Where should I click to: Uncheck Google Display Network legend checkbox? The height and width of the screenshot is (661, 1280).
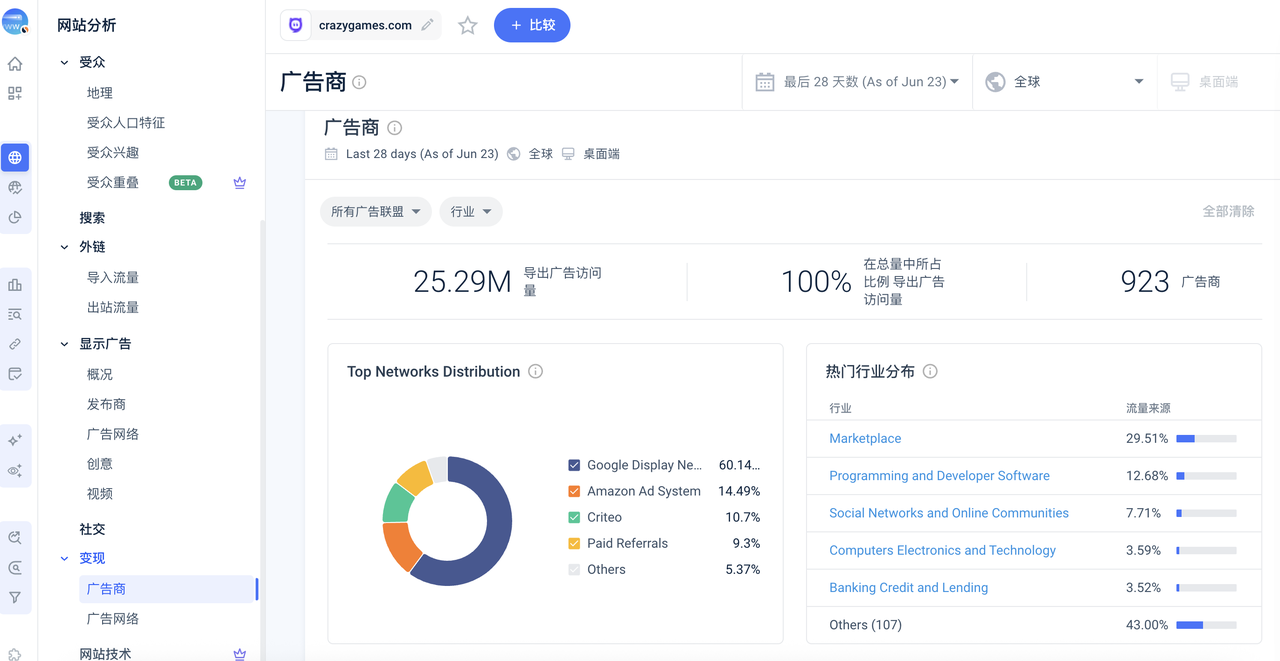pyautogui.click(x=574, y=465)
